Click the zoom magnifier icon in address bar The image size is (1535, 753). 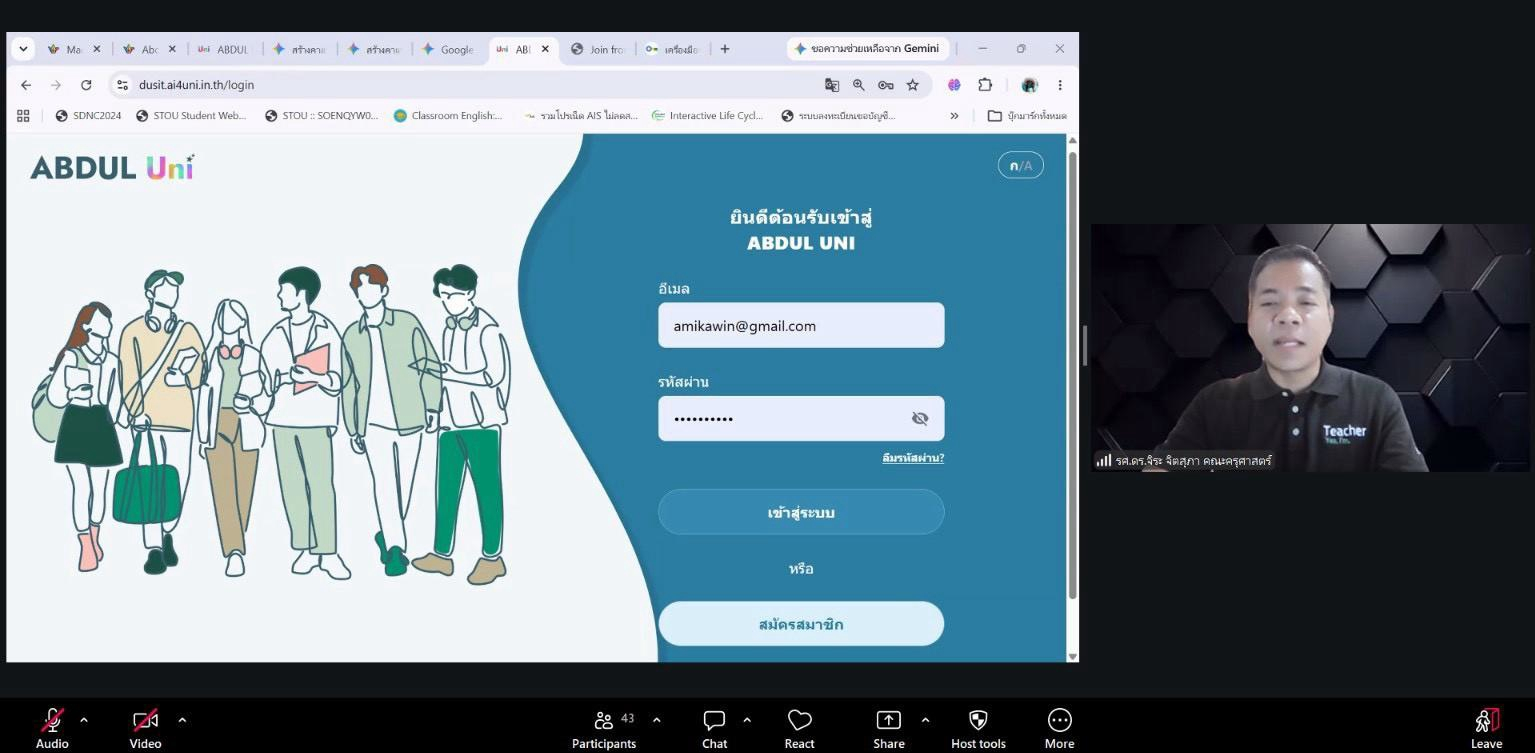[859, 85]
